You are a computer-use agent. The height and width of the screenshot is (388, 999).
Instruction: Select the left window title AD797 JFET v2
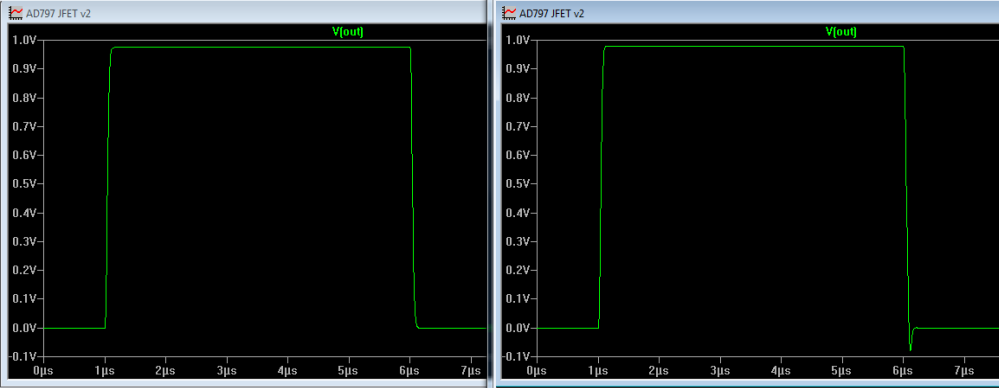59,13
